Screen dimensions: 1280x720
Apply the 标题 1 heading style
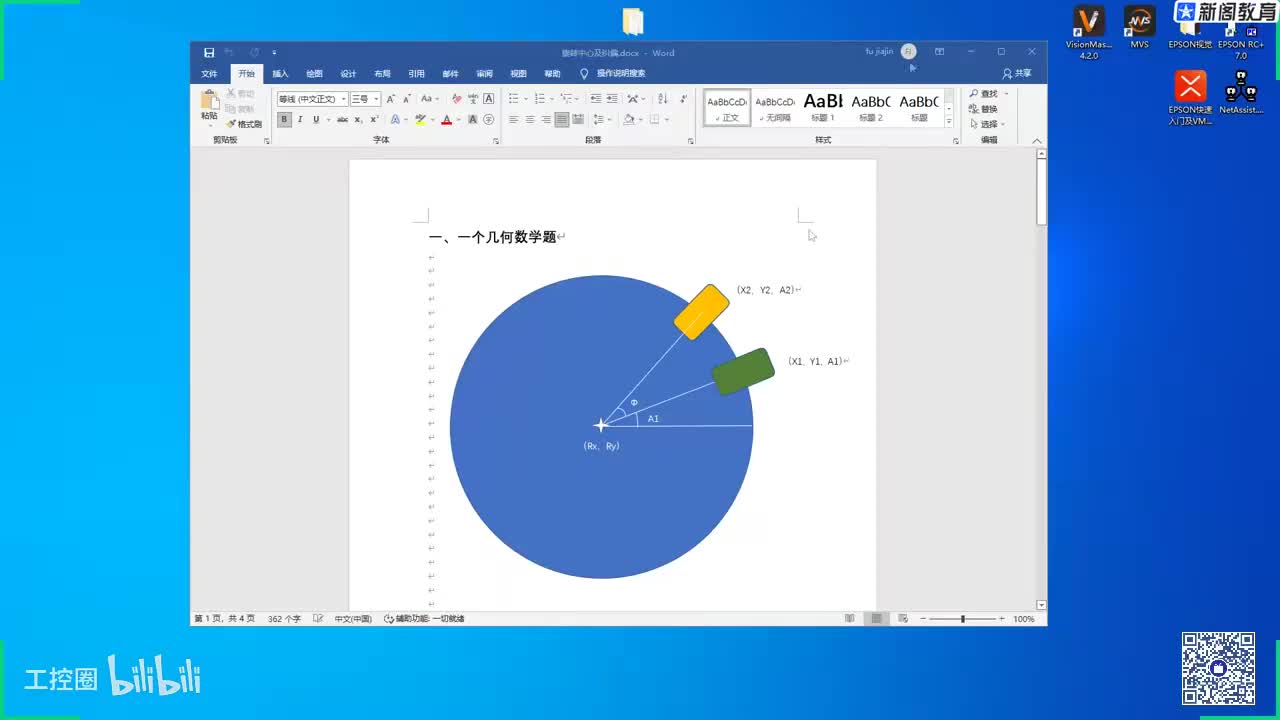(x=823, y=106)
